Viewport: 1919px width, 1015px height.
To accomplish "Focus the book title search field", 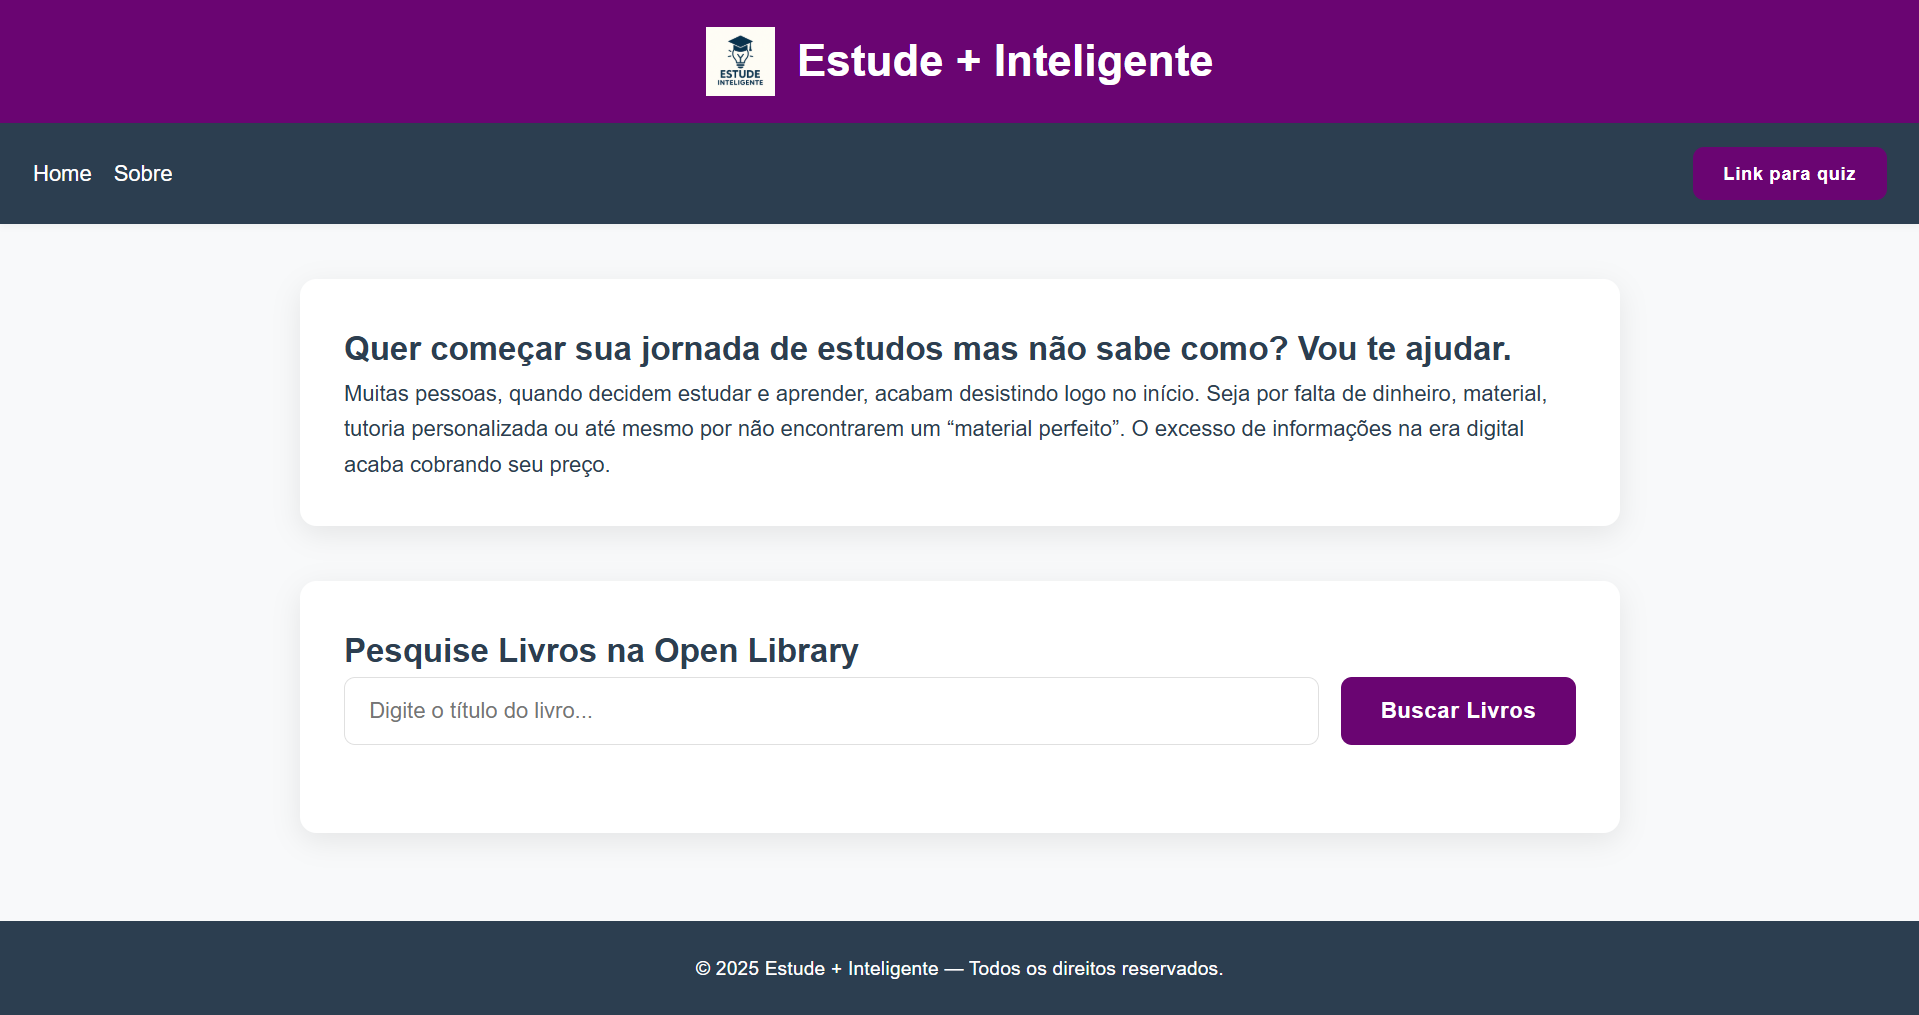I will coord(830,711).
